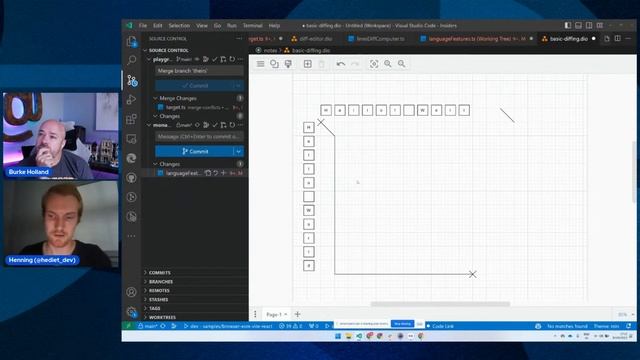This screenshot has height=360, width=640.
Task: Toggle the secondary side bar layout icon
Action: point(589,25)
